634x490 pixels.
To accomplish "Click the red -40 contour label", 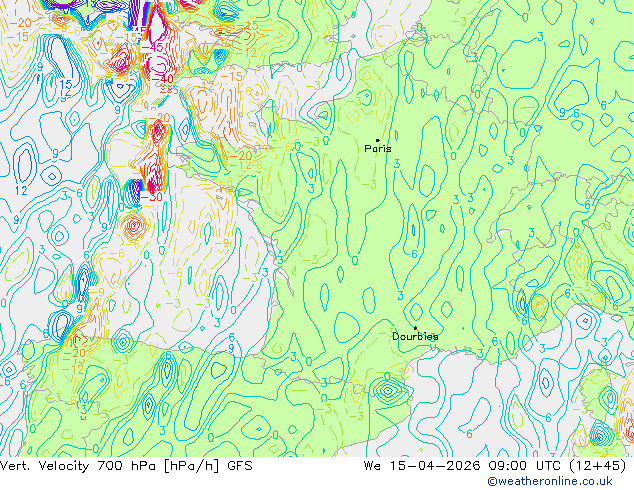I will pos(162,79).
